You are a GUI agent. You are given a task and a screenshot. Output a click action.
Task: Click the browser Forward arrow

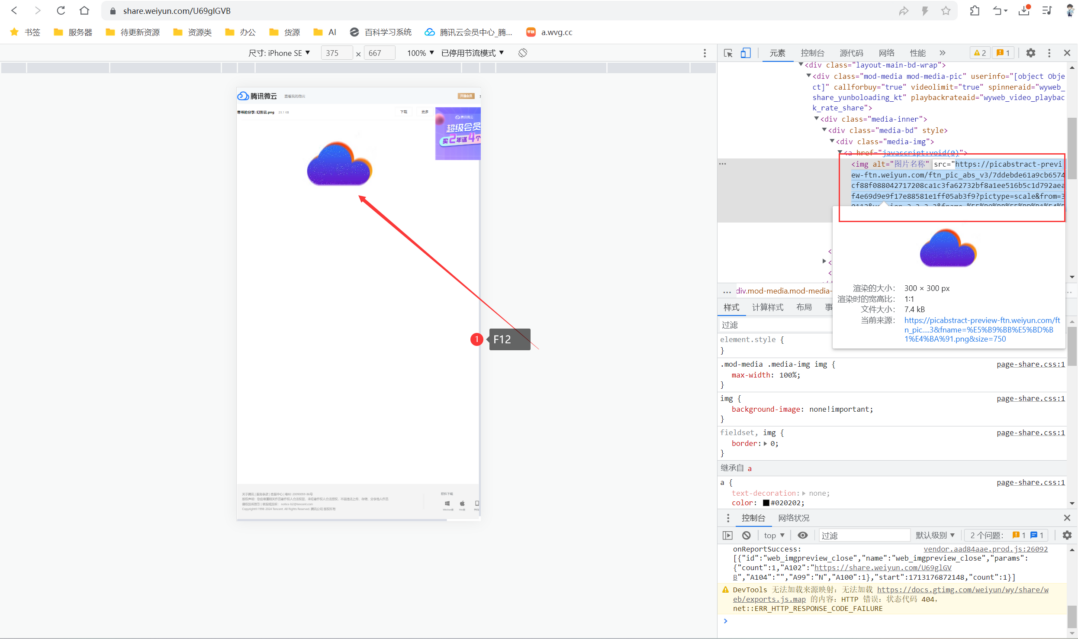click(x=37, y=10)
